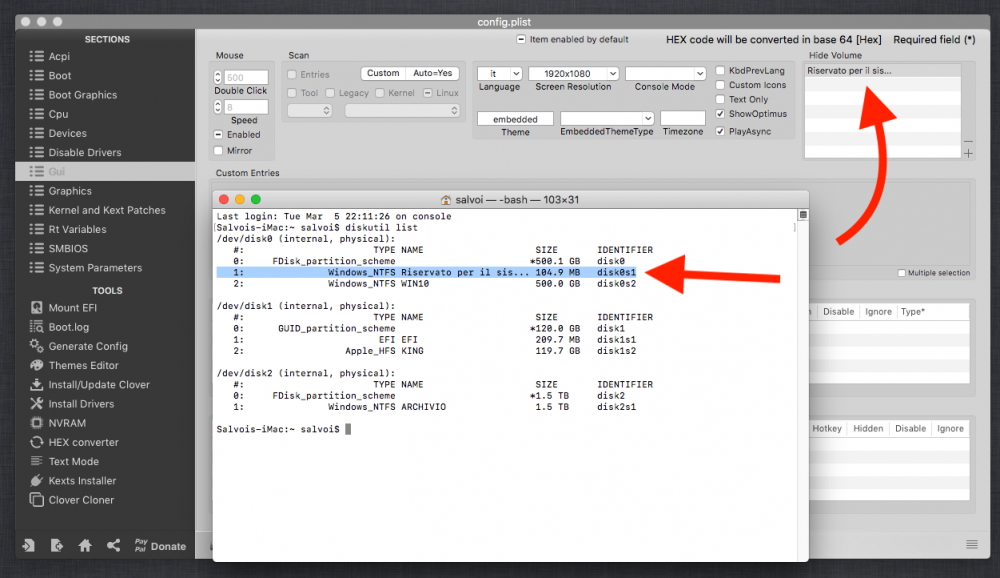This screenshot has width=1000, height=578.
Task: Click the PayPal Donate button
Action: (x=160, y=545)
